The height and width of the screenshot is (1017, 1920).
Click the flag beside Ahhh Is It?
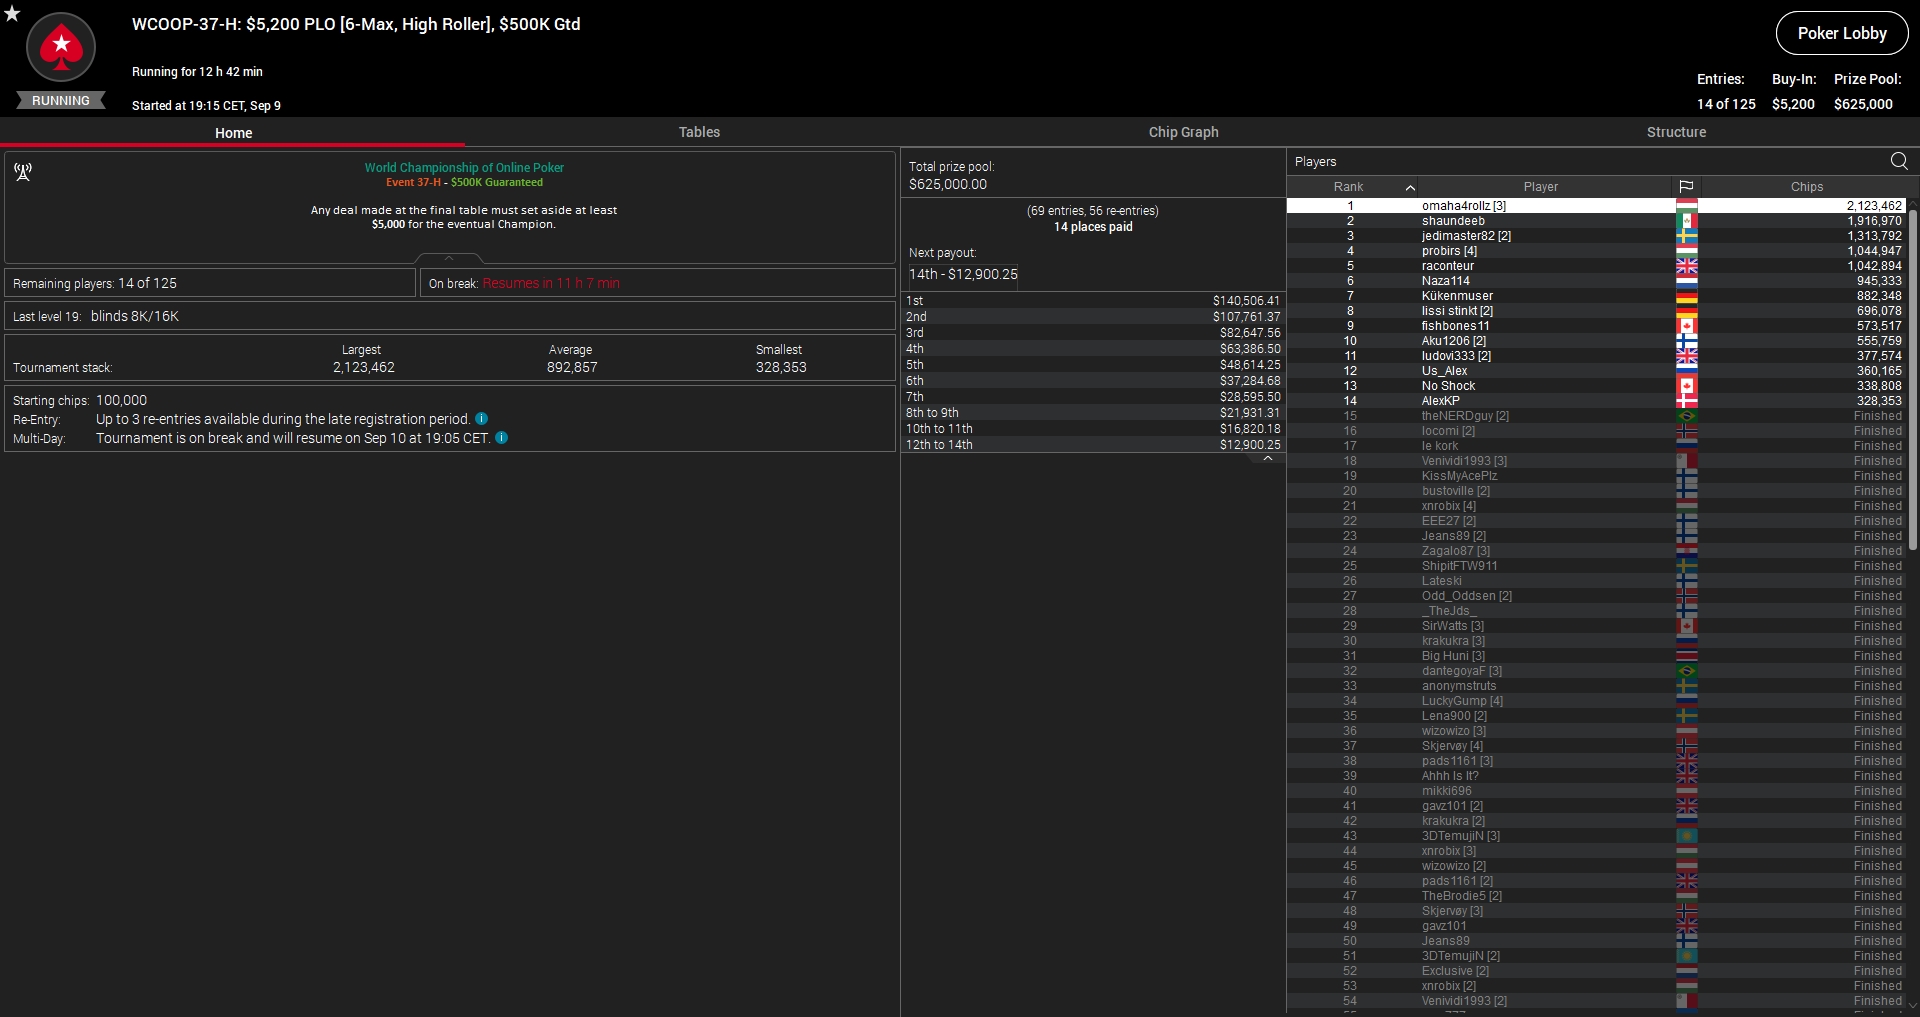[x=1687, y=776]
